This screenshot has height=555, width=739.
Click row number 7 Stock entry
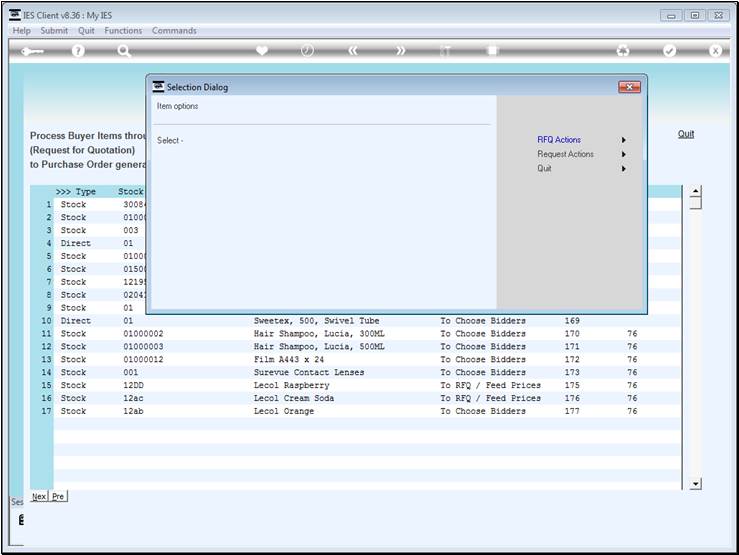[x=49, y=282]
